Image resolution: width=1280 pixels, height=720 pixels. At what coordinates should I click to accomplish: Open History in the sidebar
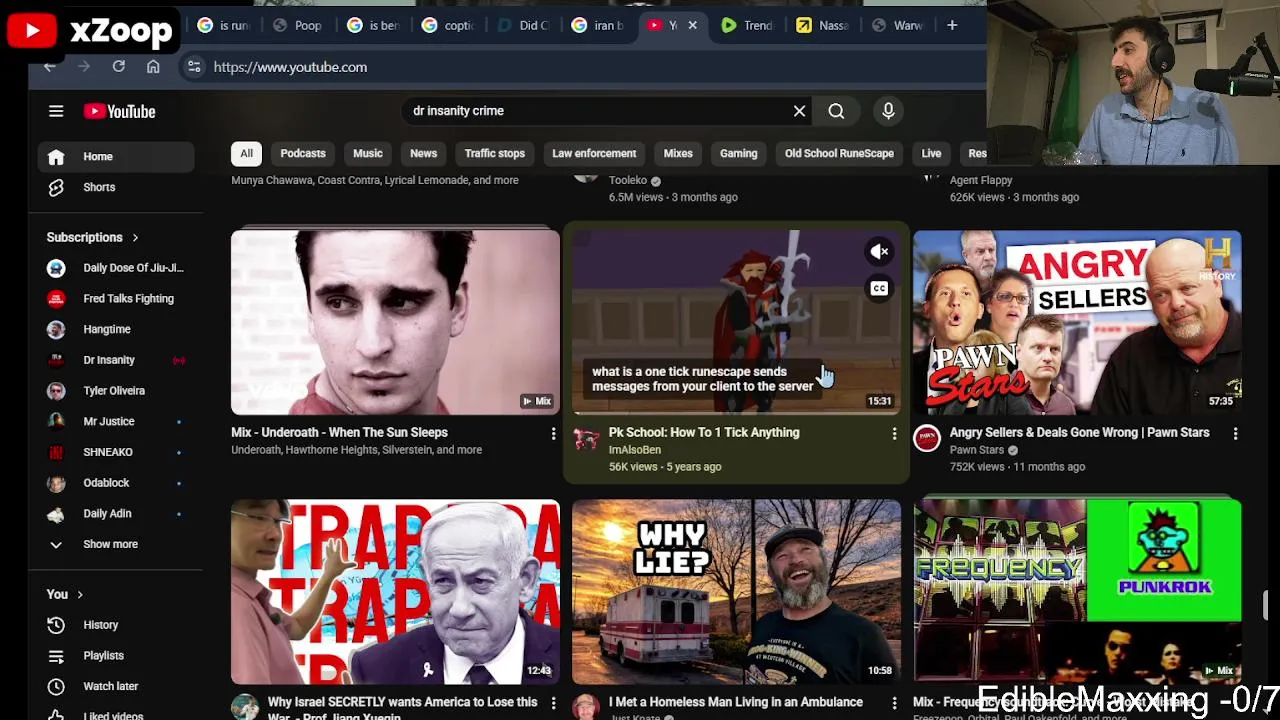pos(116,625)
